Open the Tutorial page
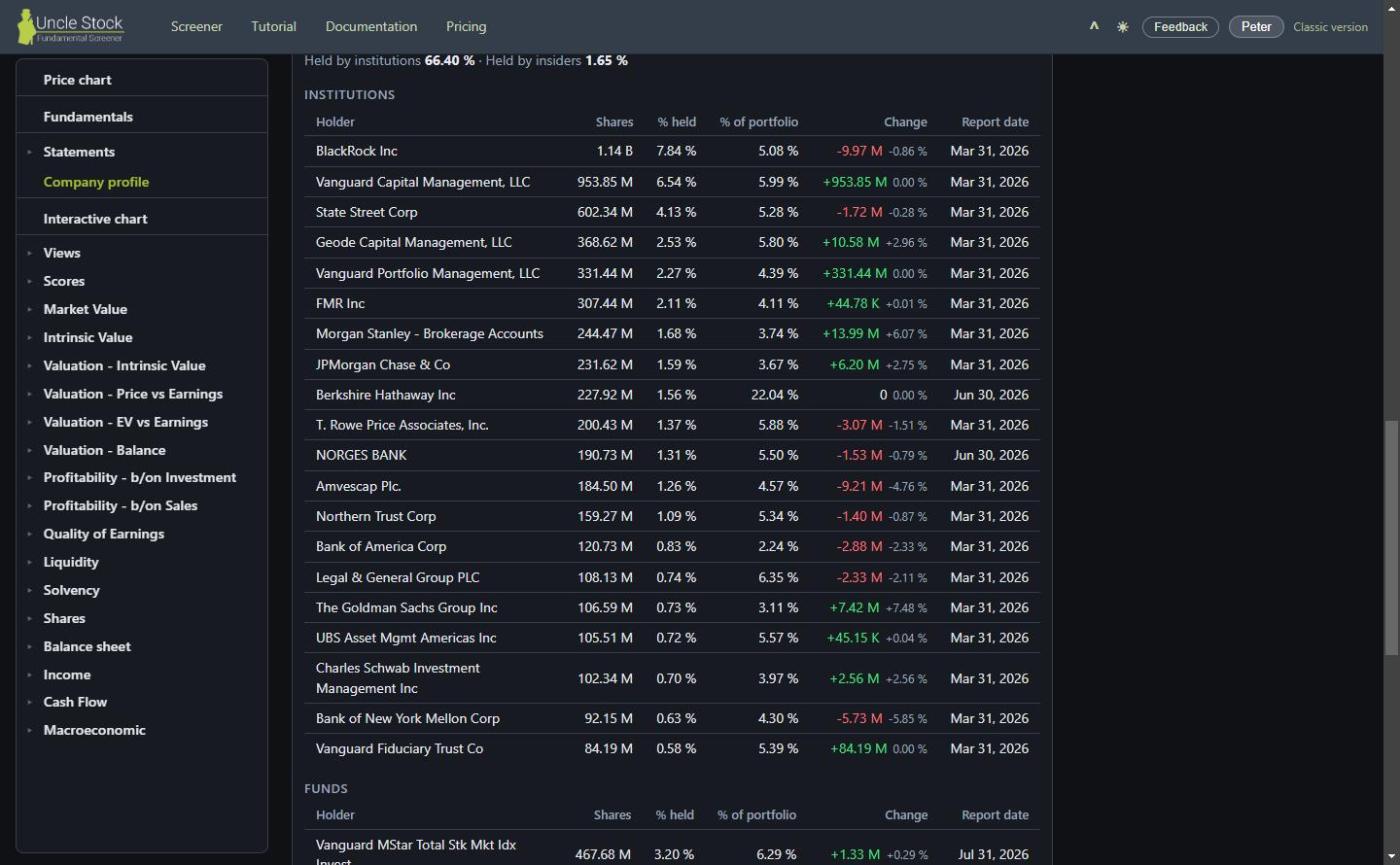 coord(273,27)
